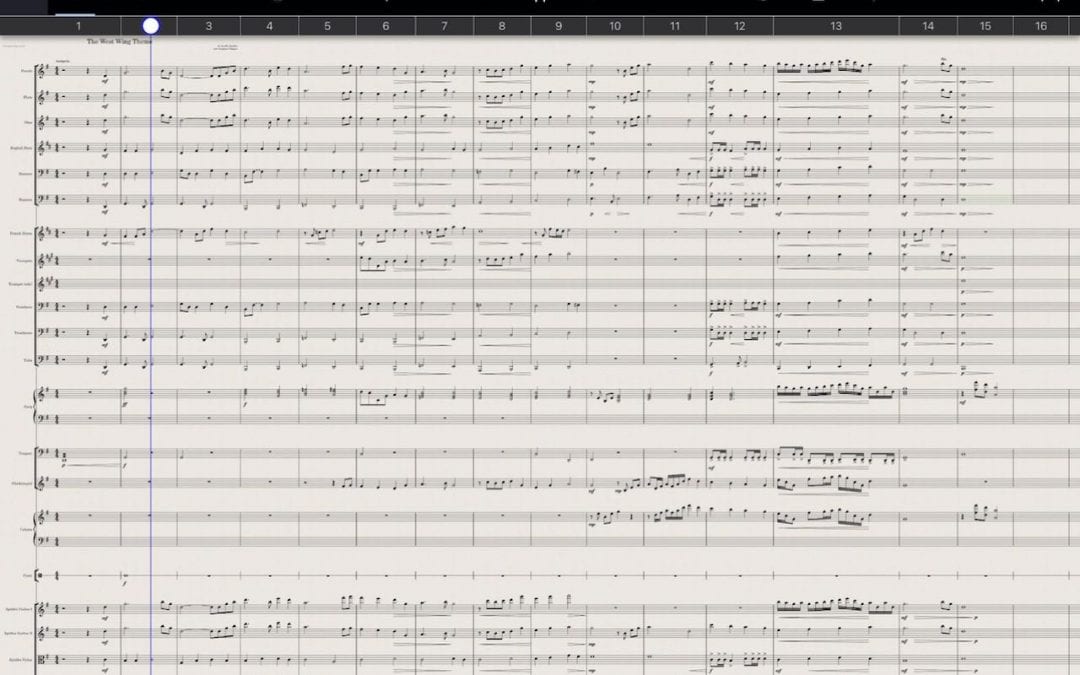
Task: Select the French Horns staff label
Action: 21,234
